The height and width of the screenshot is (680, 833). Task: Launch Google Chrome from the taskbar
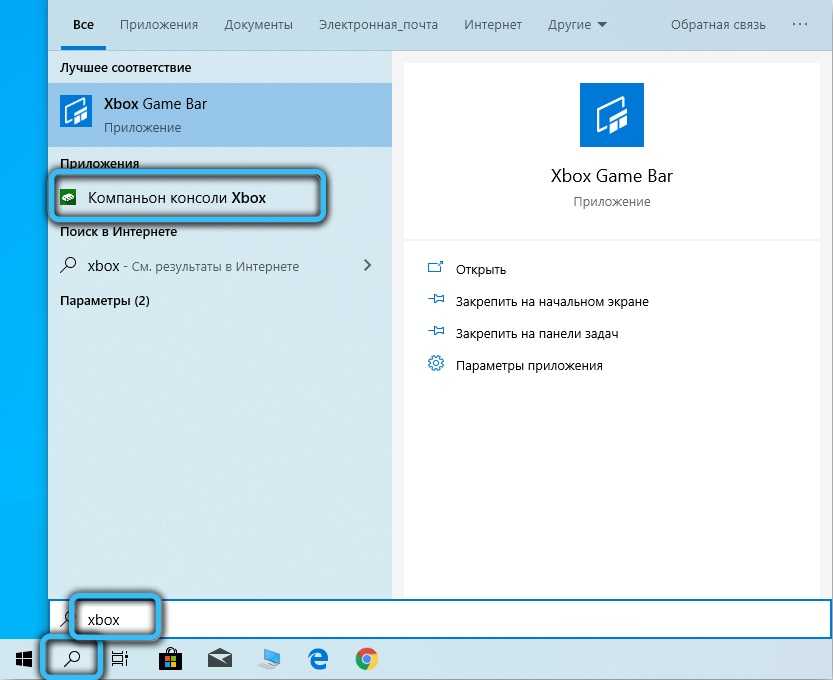(367, 659)
